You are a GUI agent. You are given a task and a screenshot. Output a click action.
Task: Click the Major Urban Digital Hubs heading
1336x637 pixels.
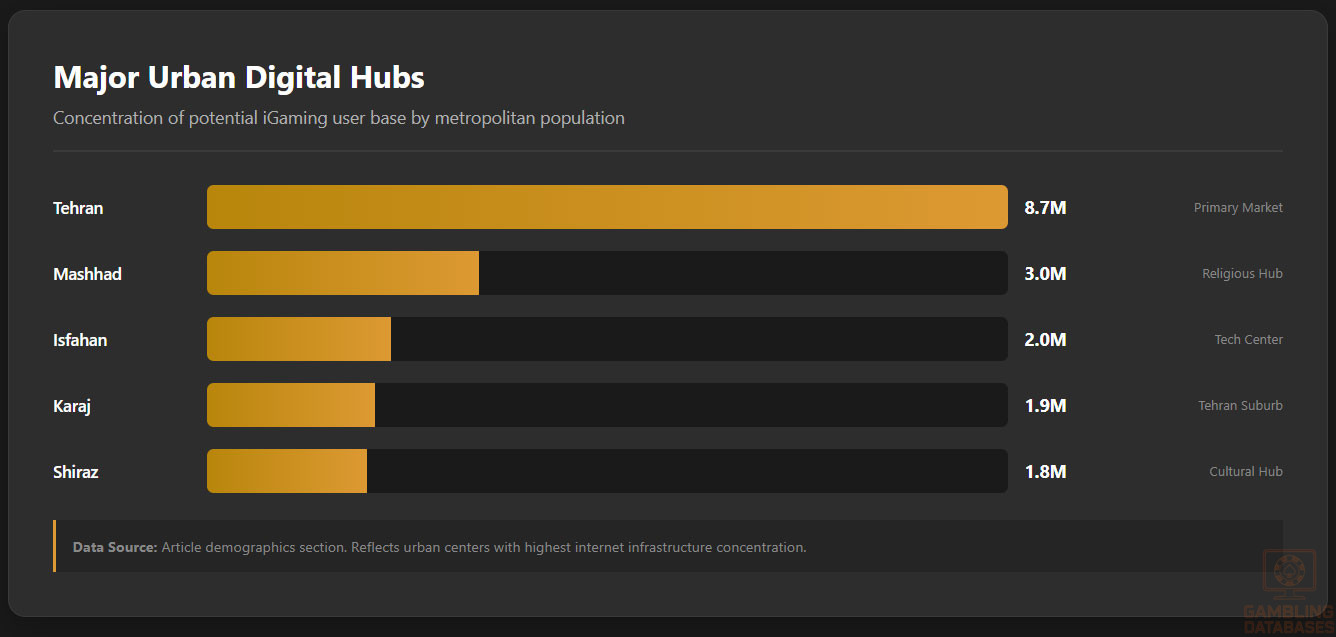pos(239,78)
